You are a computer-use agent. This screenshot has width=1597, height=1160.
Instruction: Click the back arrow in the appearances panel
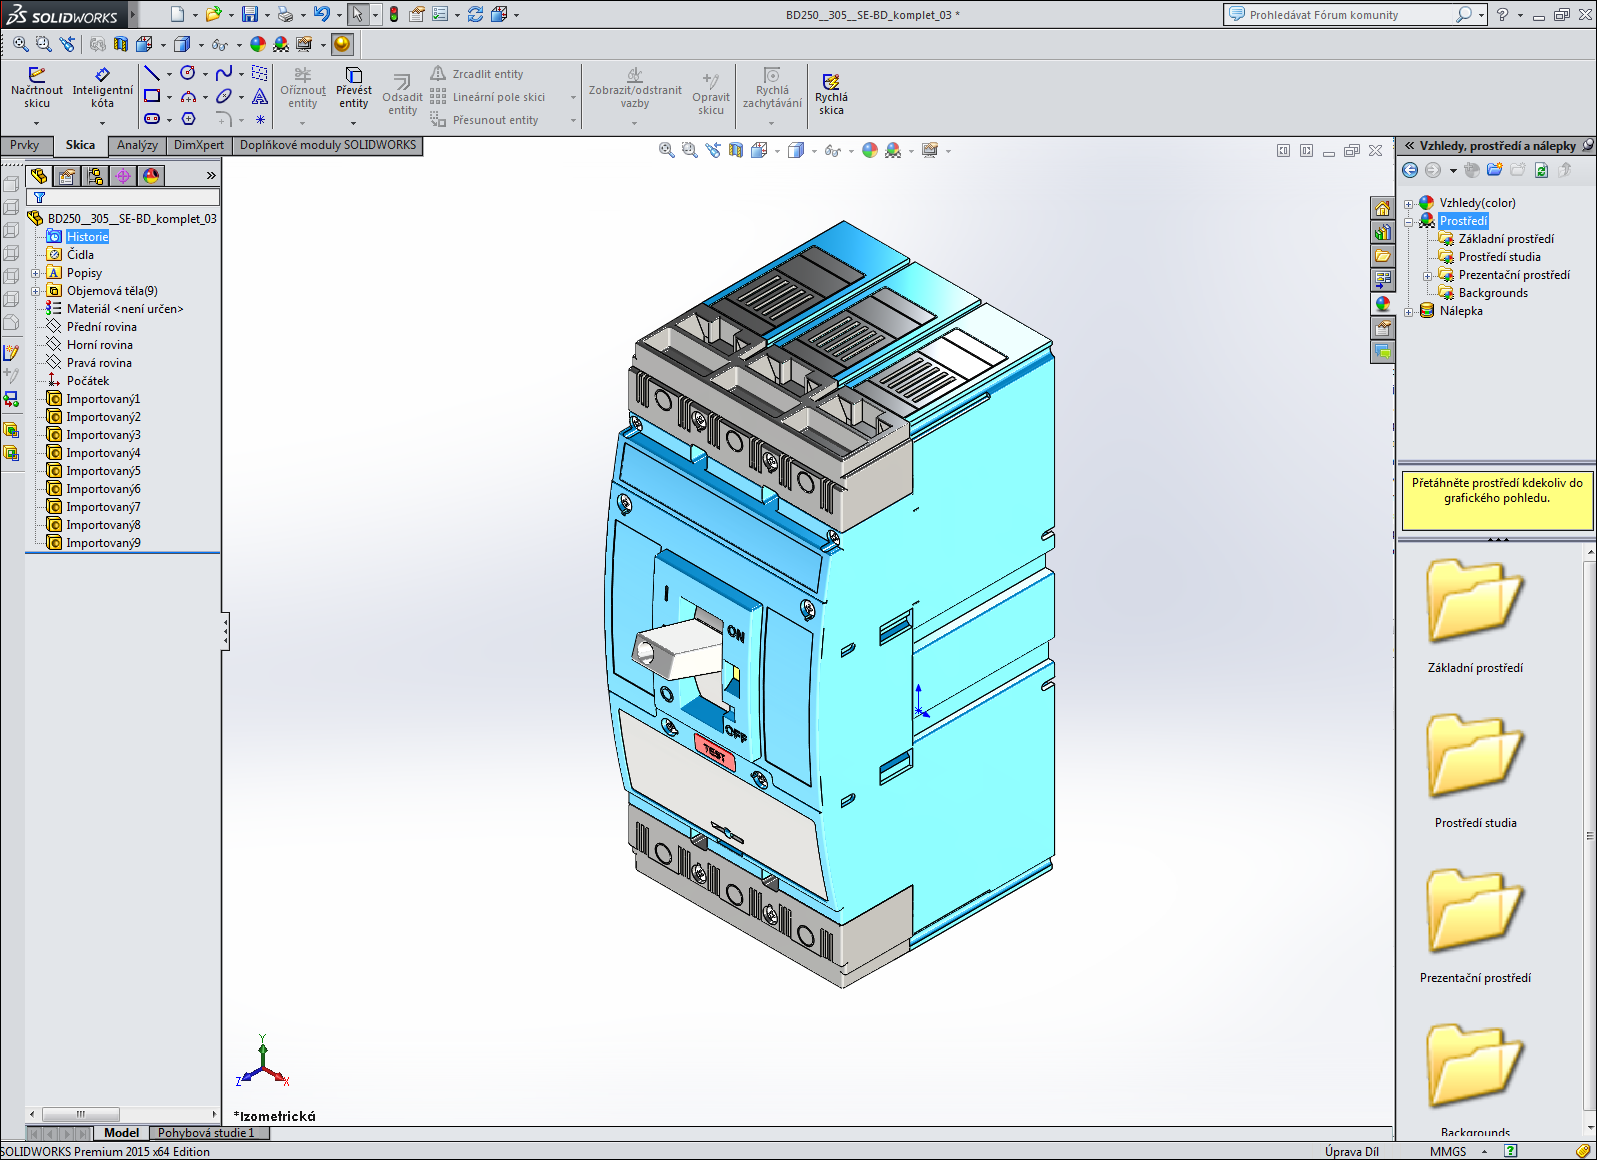click(1410, 170)
